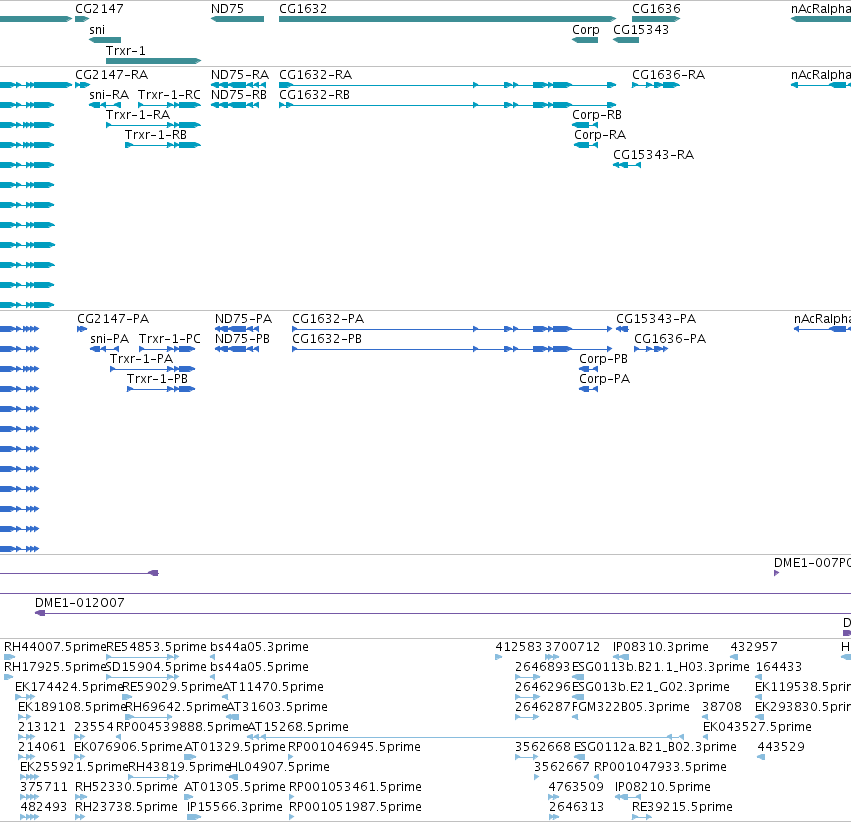Click EST label RP001051987.5prime
Image resolution: width=851 pixels, height=822 pixels.
click(355, 807)
